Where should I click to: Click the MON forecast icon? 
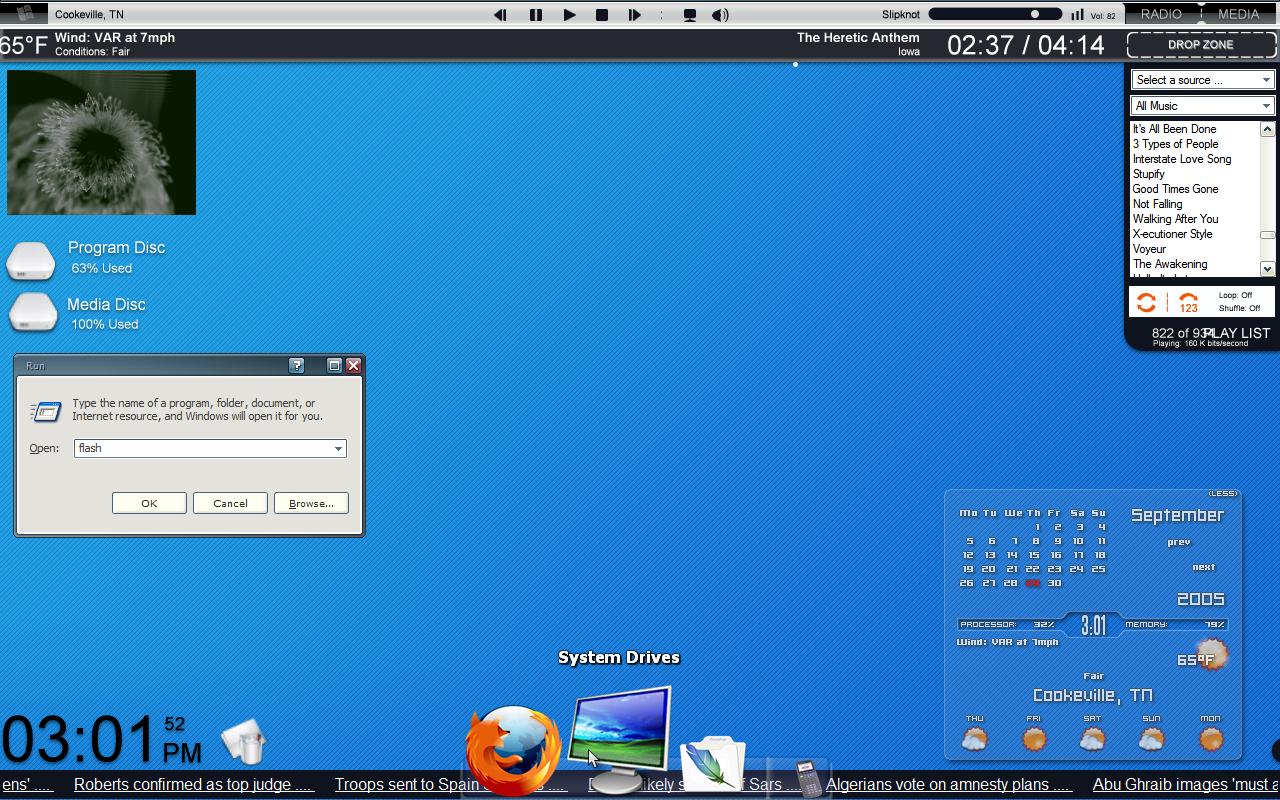[x=1210, y=740]
